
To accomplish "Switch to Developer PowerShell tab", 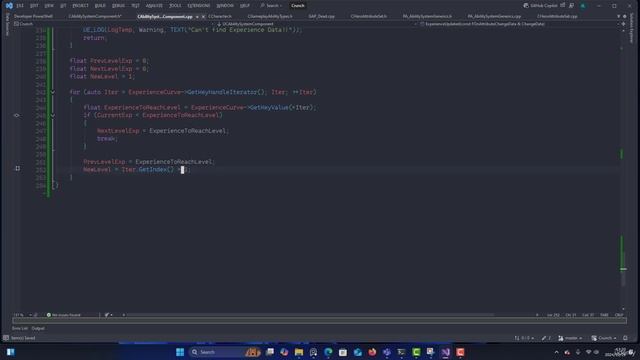I will point(33,16).
